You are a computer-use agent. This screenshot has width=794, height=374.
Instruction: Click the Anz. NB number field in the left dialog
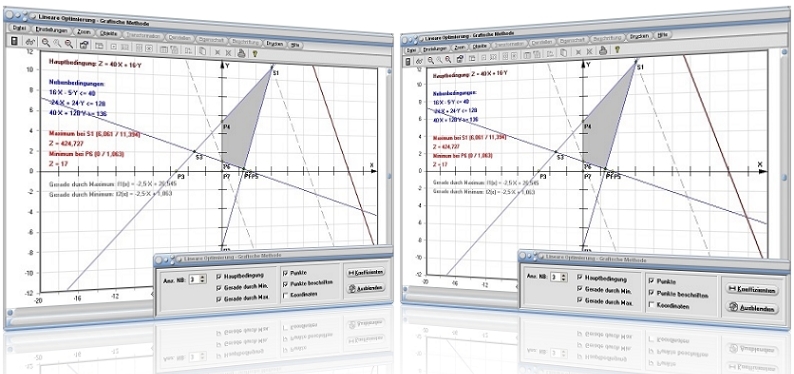(193, 278)
